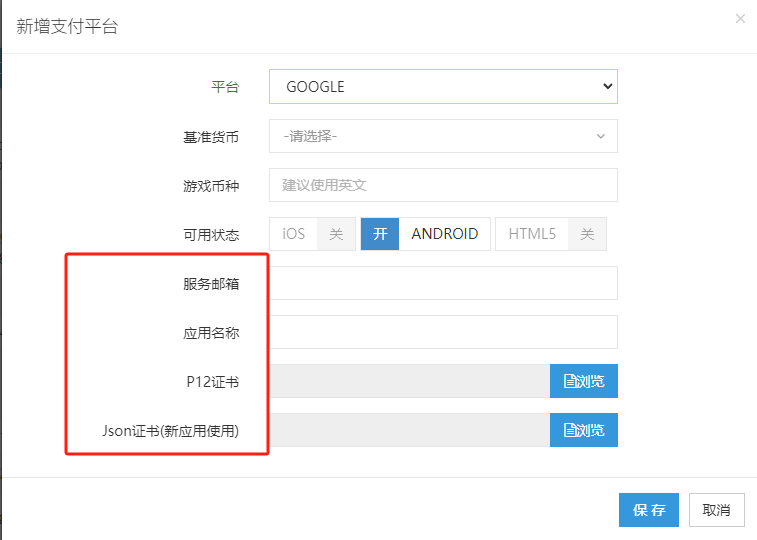Click the Json证书 file path field
This screenshot has width=757, height=540.
click(409, 430)
